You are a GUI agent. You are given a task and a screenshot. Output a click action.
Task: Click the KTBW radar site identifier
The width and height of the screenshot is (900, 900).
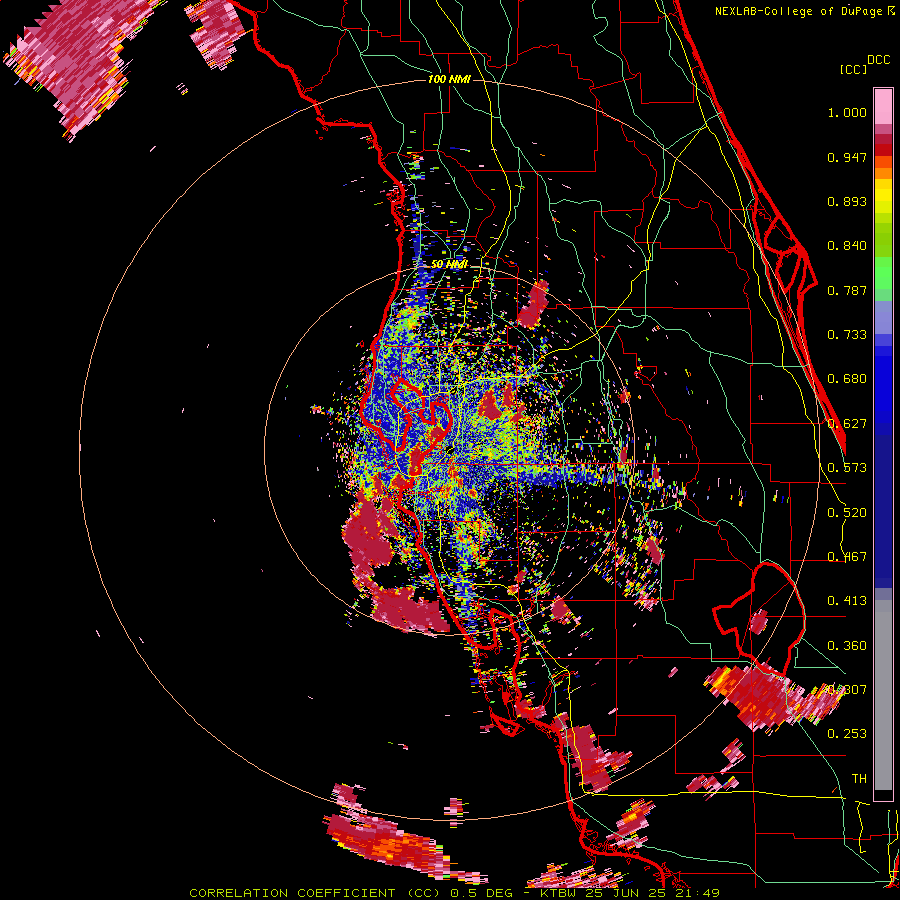[x=560, y=893]
